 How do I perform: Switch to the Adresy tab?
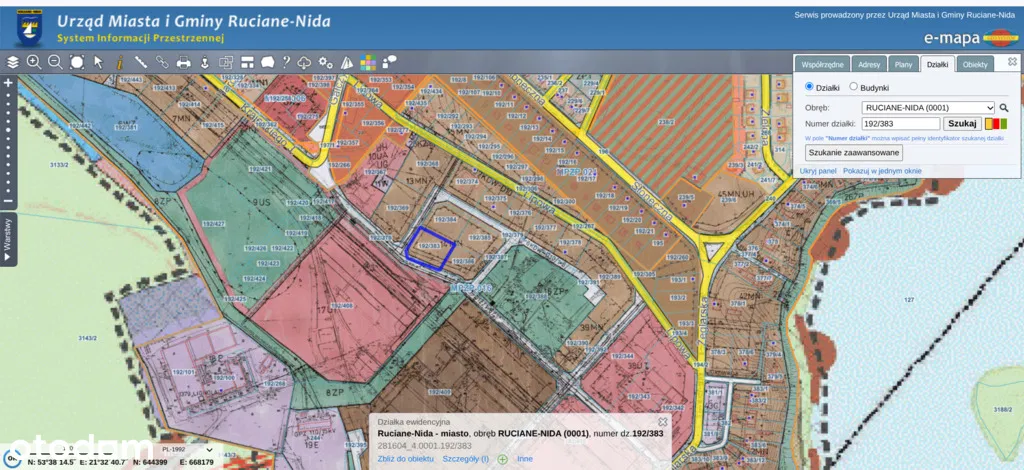point(869,64)
